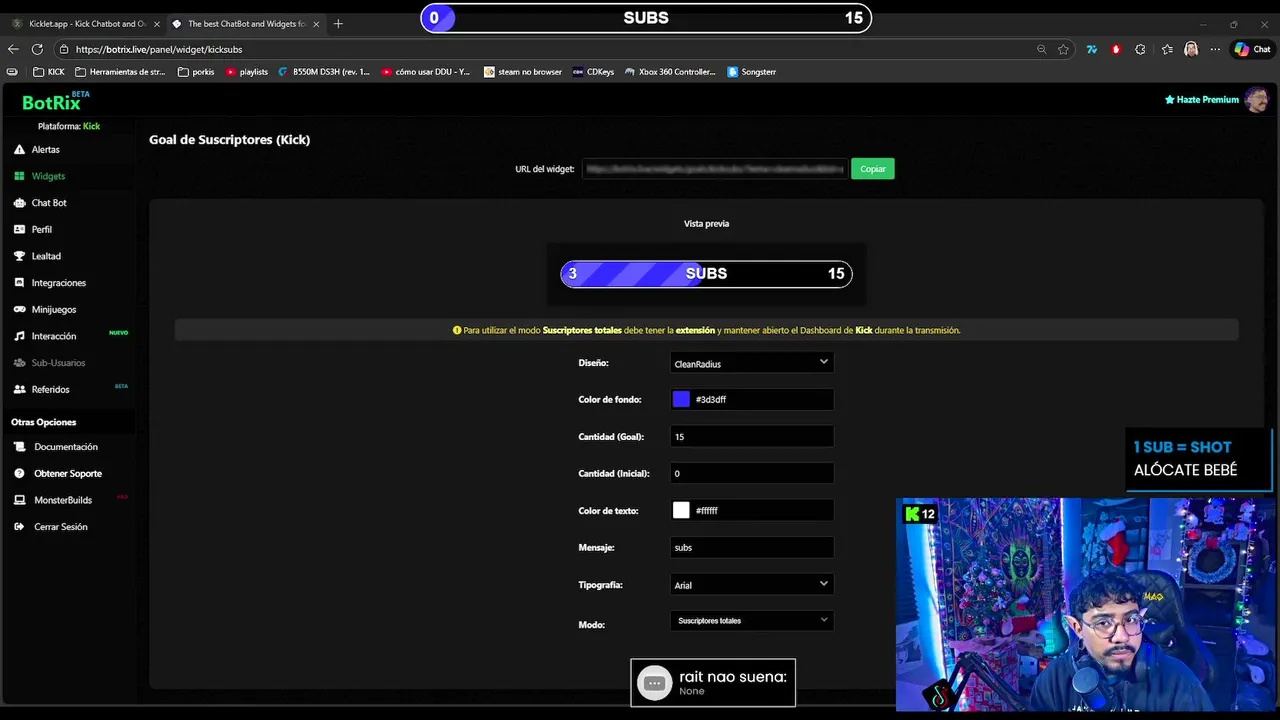Image resolution: width=1280 pixels, height=720 pixels.
Task: Click the Minijuegos gamepad icon
Action: coord(19,309)
